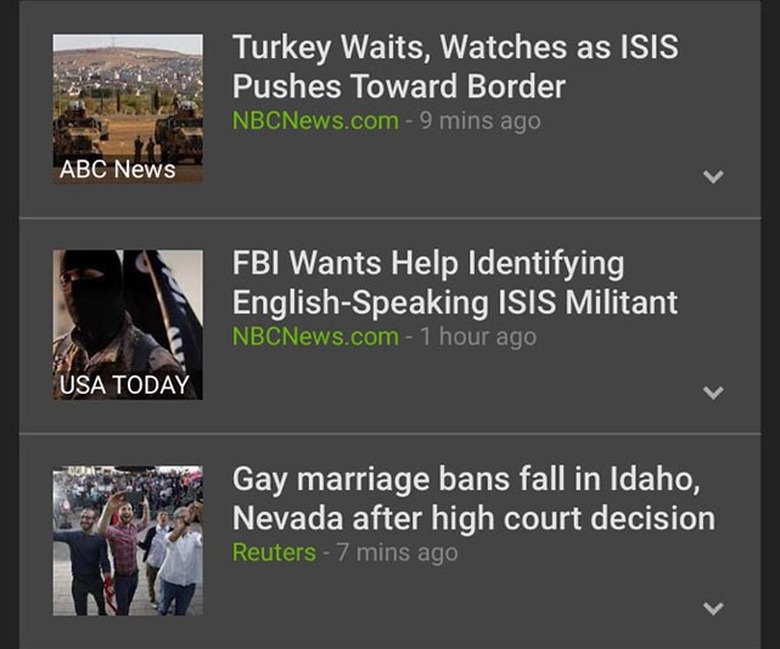Tap the celebrating crowd thumbnail image
Image resolution: width=780 pixels, height=649 pixels.
pos(128,541)
